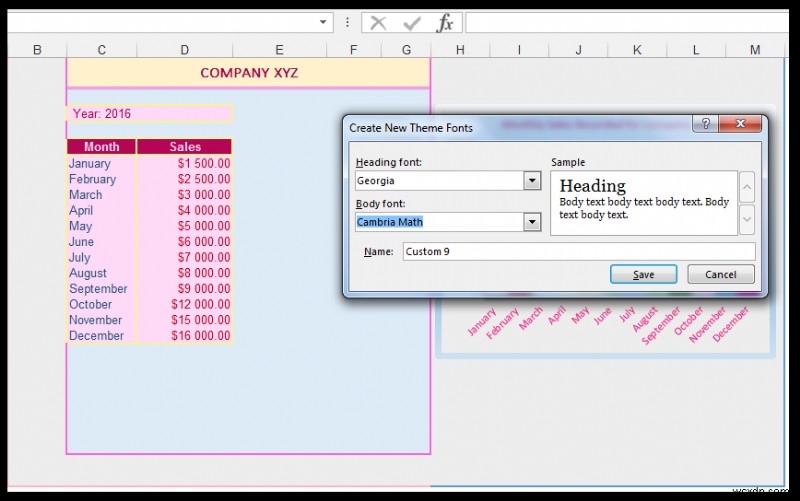The width and height of the screenshot is (800, 501).
Task: Select the July month cell
Action: [x=102, y=257]
